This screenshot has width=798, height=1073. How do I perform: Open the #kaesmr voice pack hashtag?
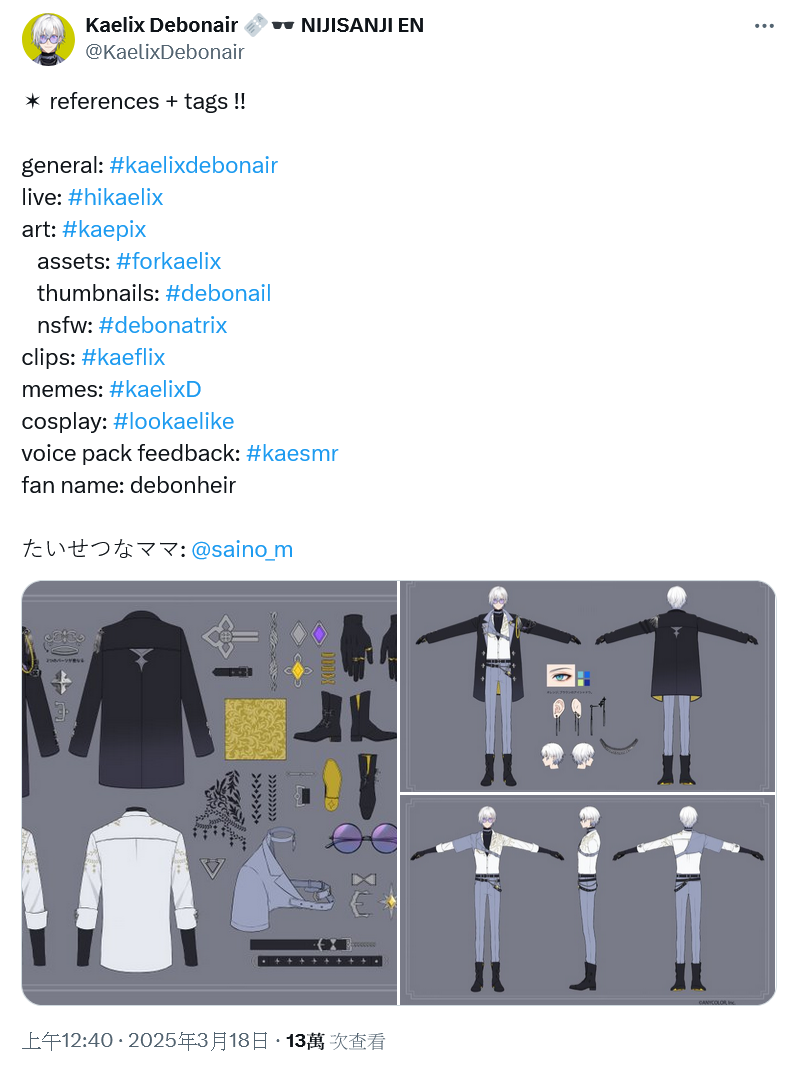292,453
